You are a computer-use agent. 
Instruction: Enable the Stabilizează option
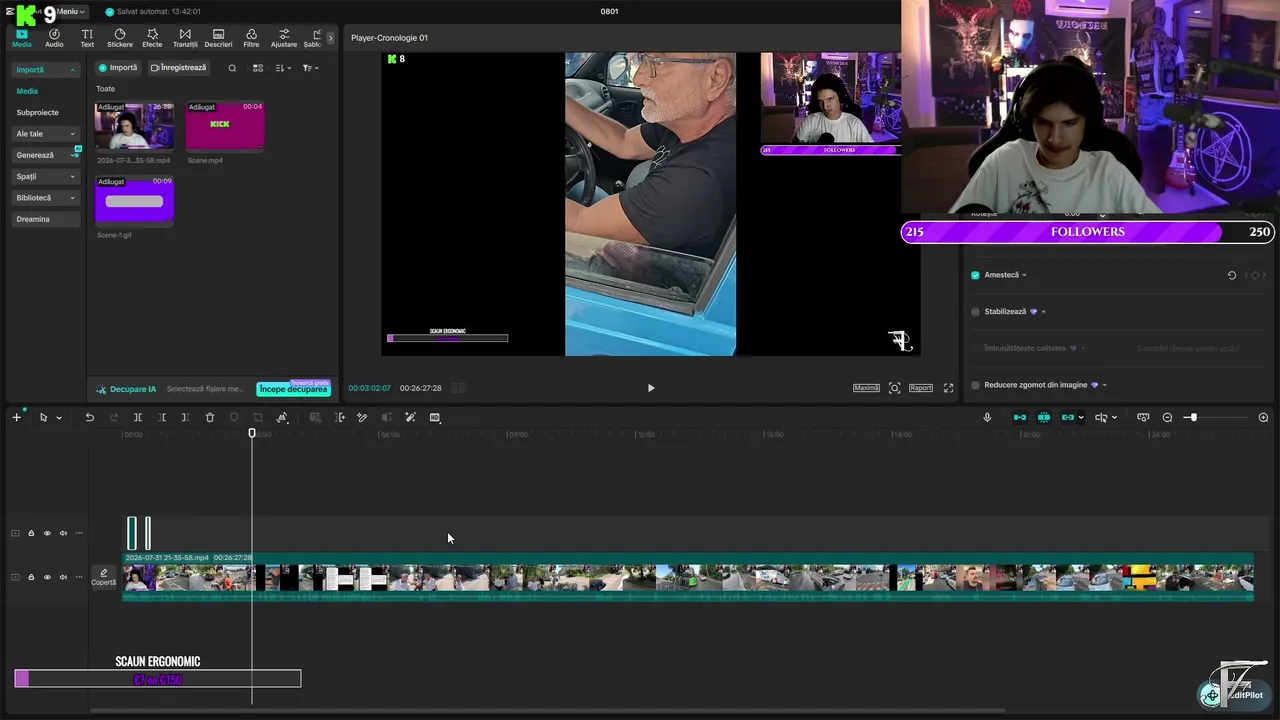pos(975,311)
